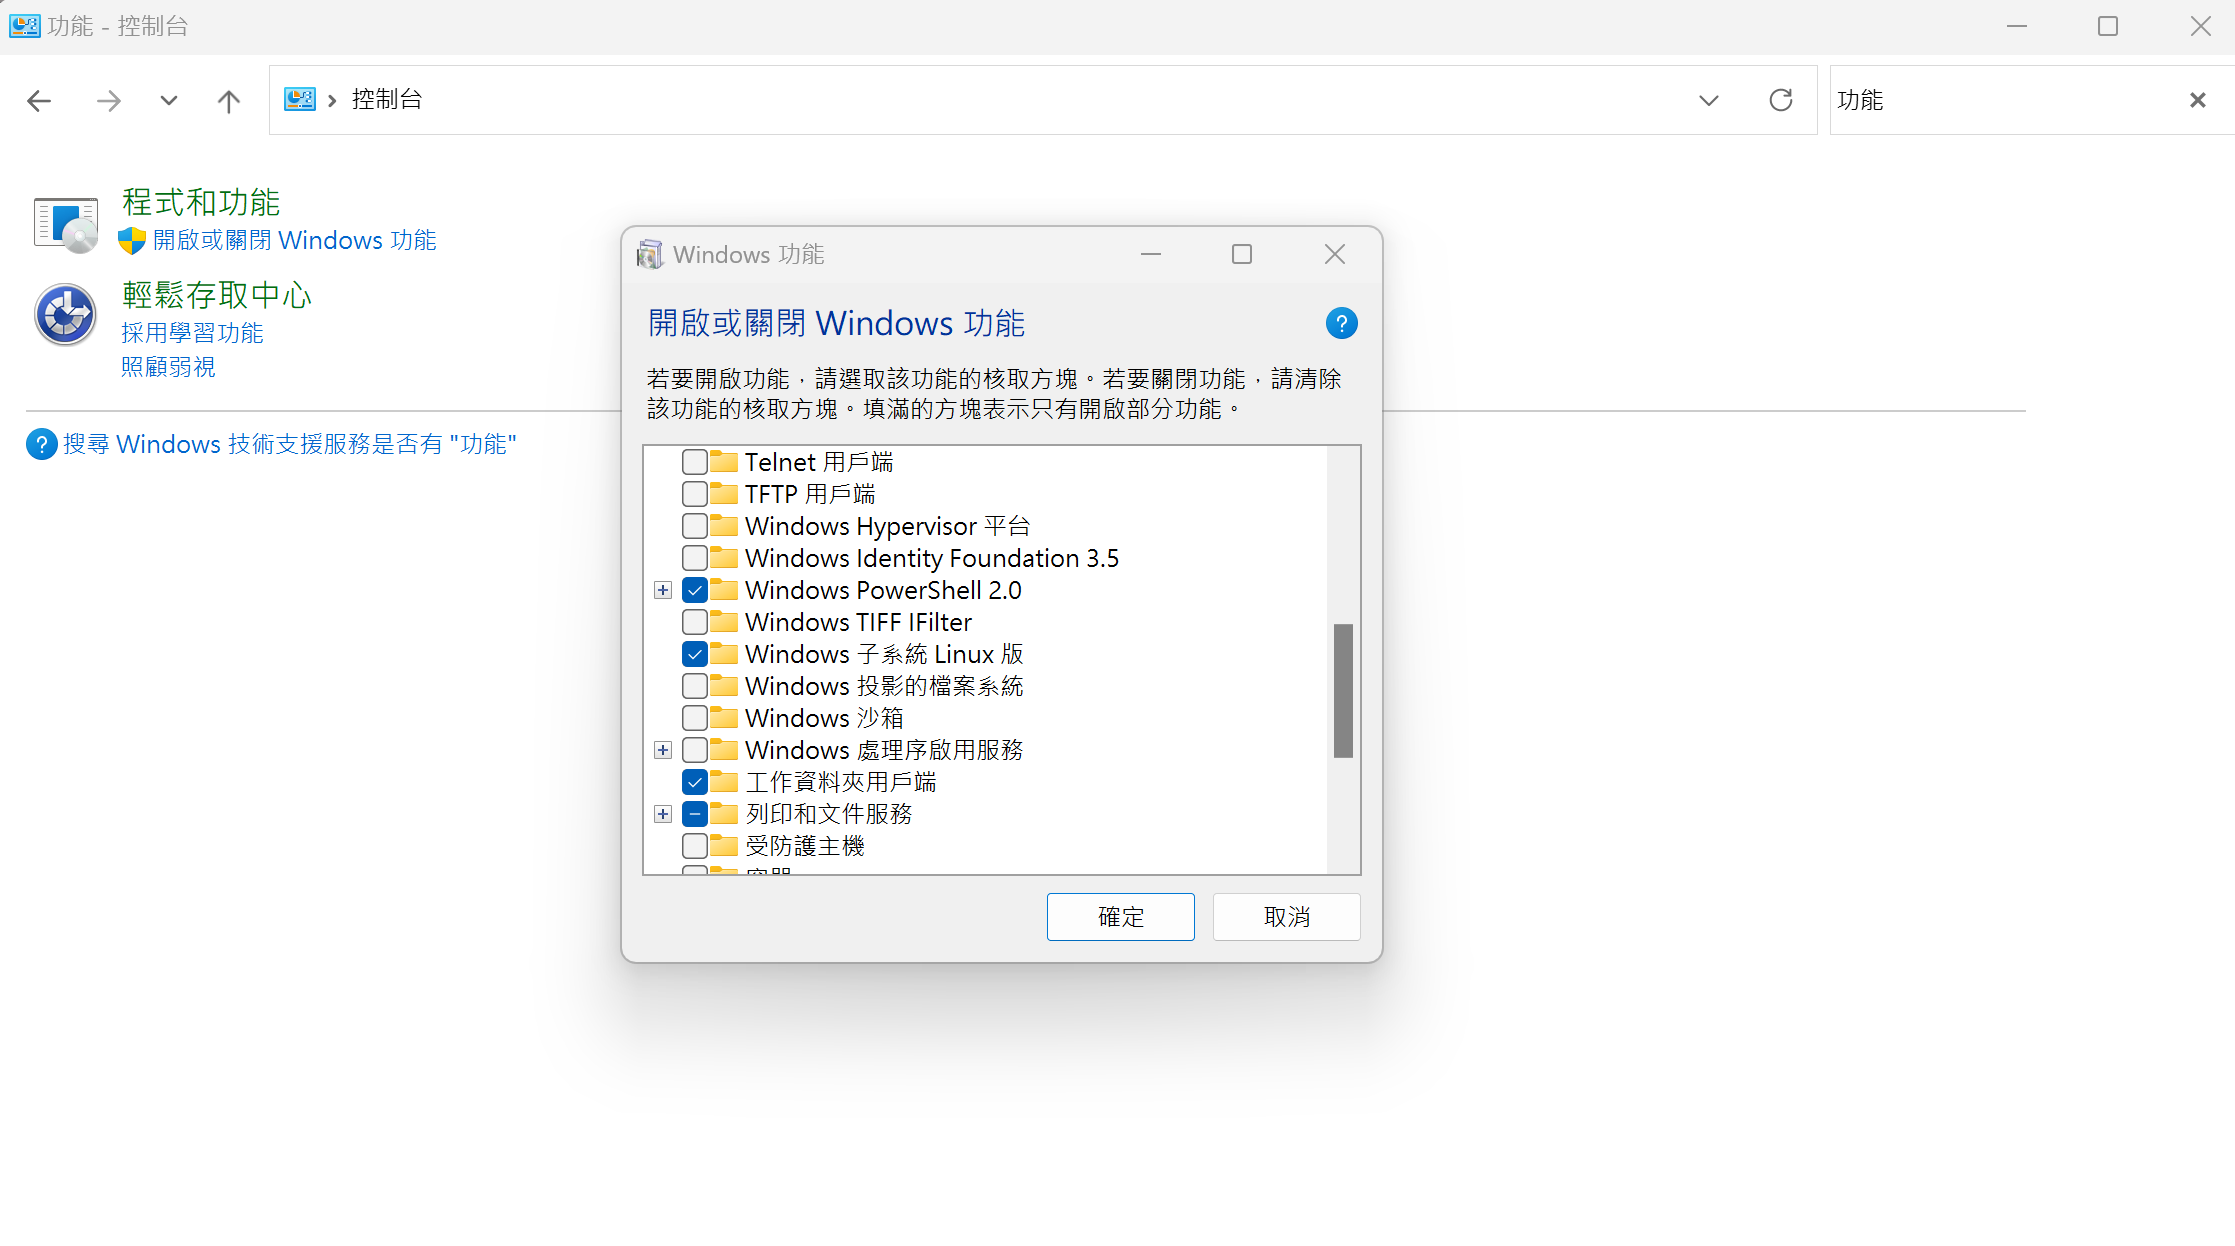Click the control panel icon in address bar
Viewport: 2235px width, 1246px height.
(300, 99)
